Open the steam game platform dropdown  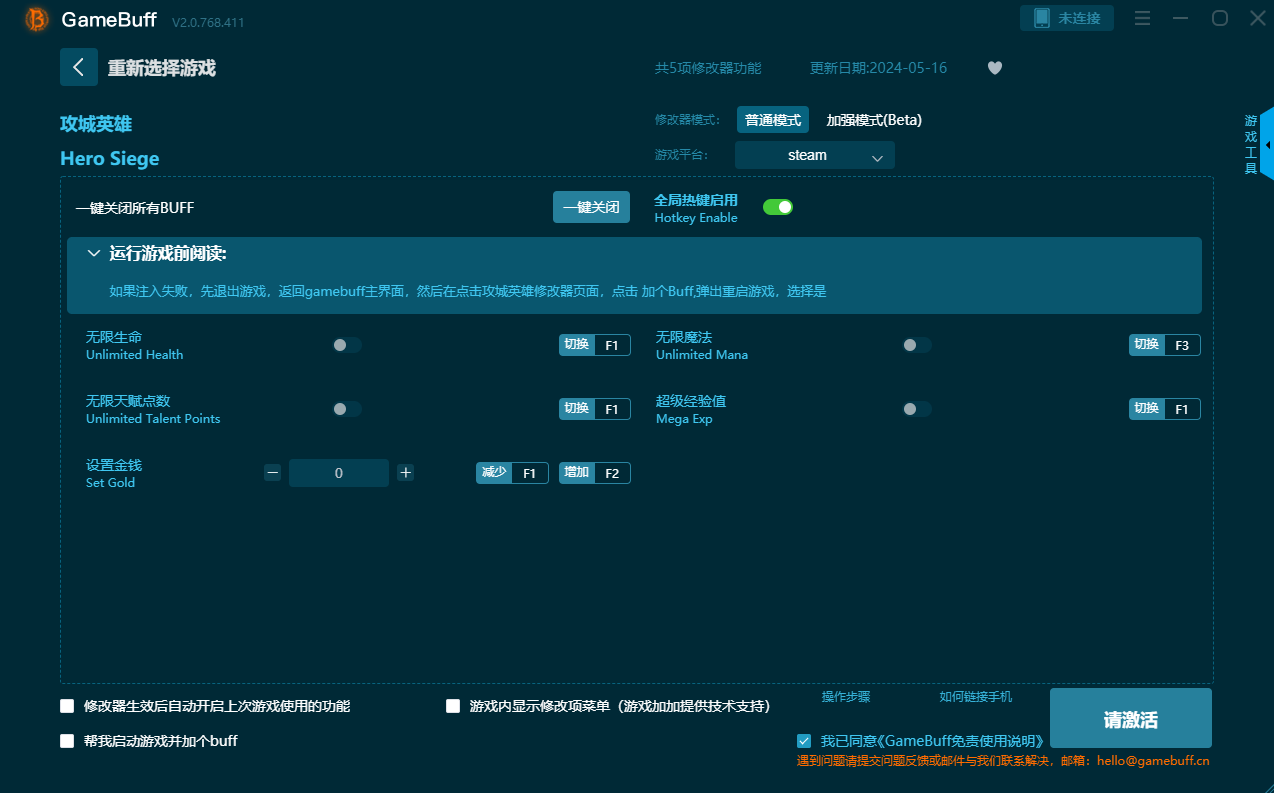tap(814, 155)
